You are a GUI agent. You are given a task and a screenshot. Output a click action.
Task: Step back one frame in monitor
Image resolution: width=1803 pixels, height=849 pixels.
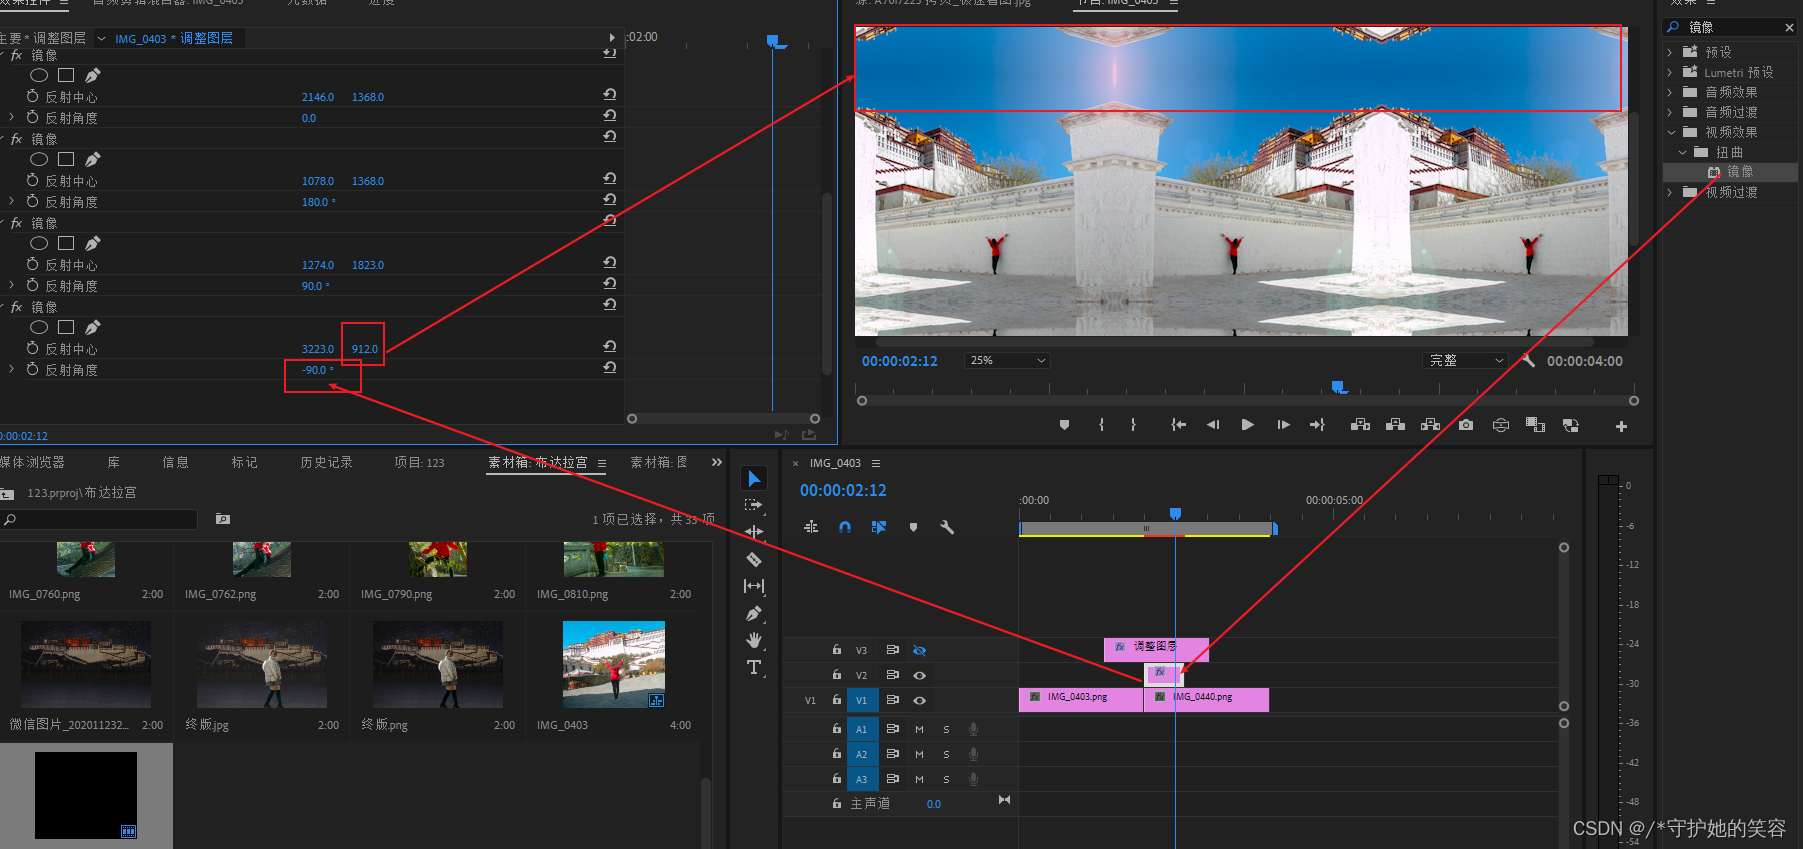point(1213,425)
